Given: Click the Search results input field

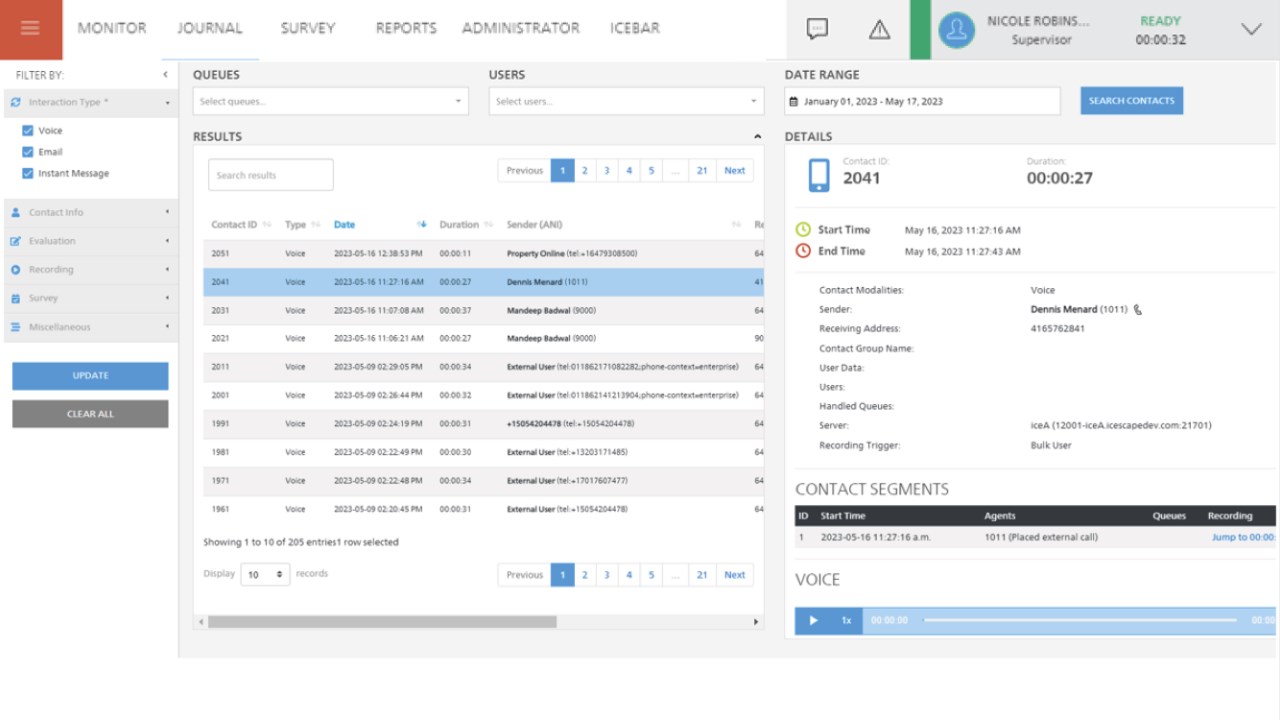Looking at the screenshot, I should pos(271,175).
